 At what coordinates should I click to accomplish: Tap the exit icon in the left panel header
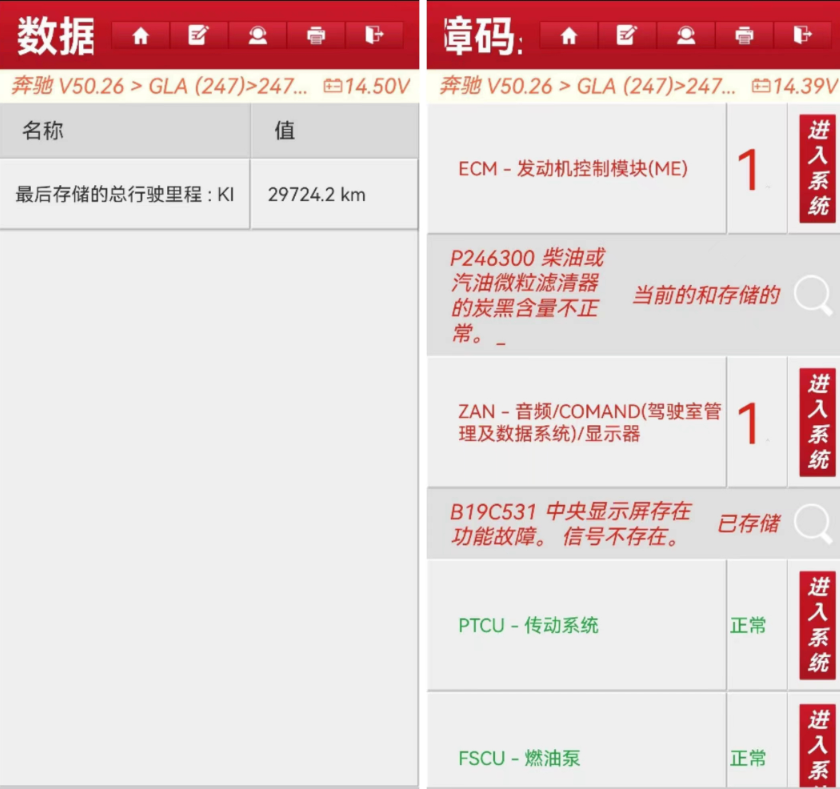point(374,36)
